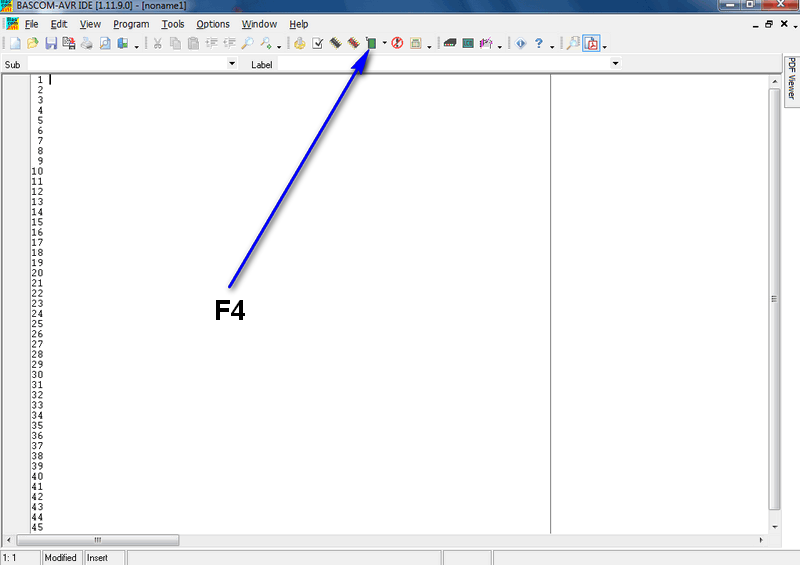Click the green chip programmer icon (F4)
The height and width of the screenshot is (565, 800).
(371, 43)
